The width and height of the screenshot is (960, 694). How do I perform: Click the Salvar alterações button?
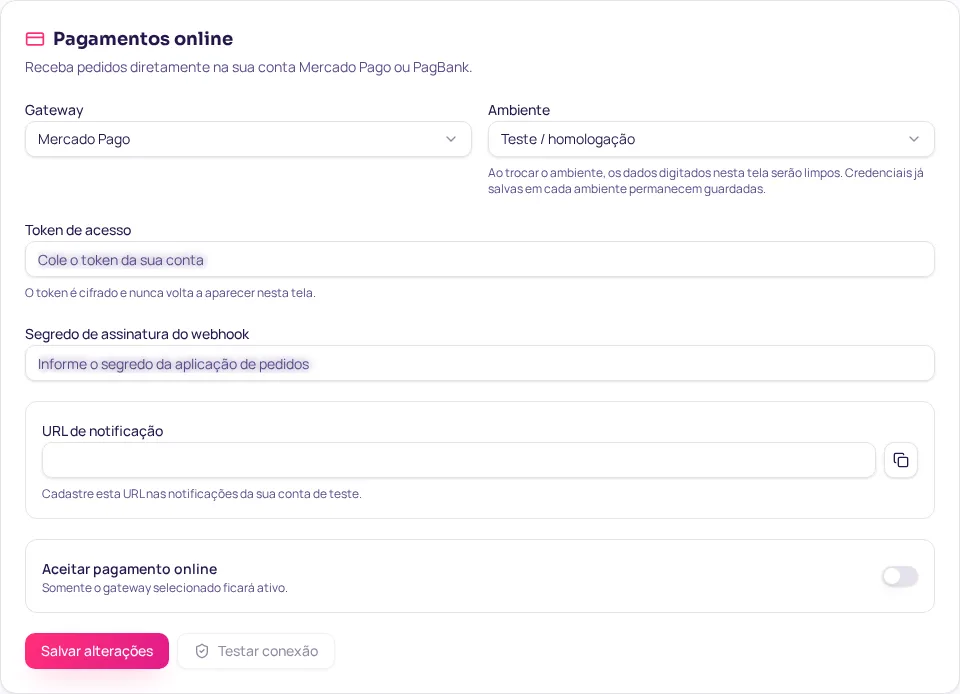(x=97, y=651)
